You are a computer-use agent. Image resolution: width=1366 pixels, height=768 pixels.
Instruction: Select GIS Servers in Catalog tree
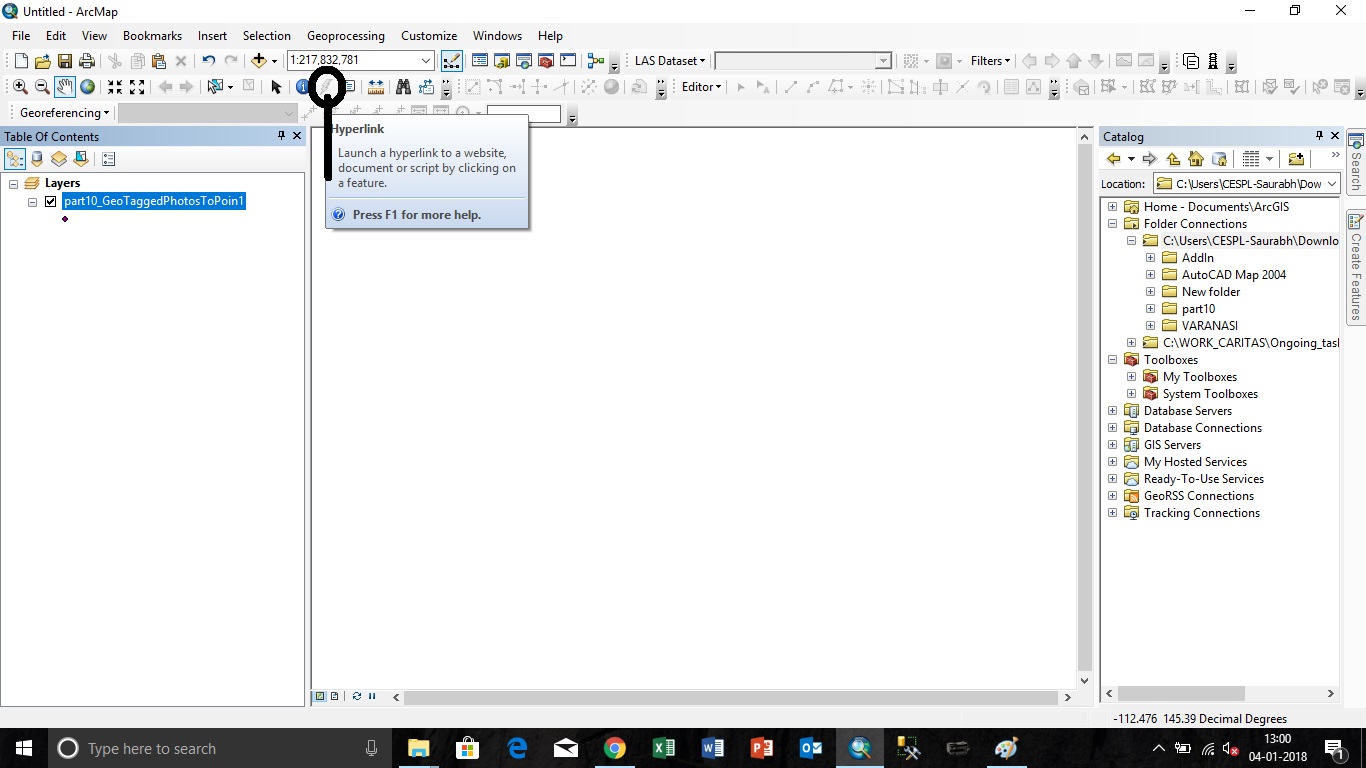coord(1172,445)
